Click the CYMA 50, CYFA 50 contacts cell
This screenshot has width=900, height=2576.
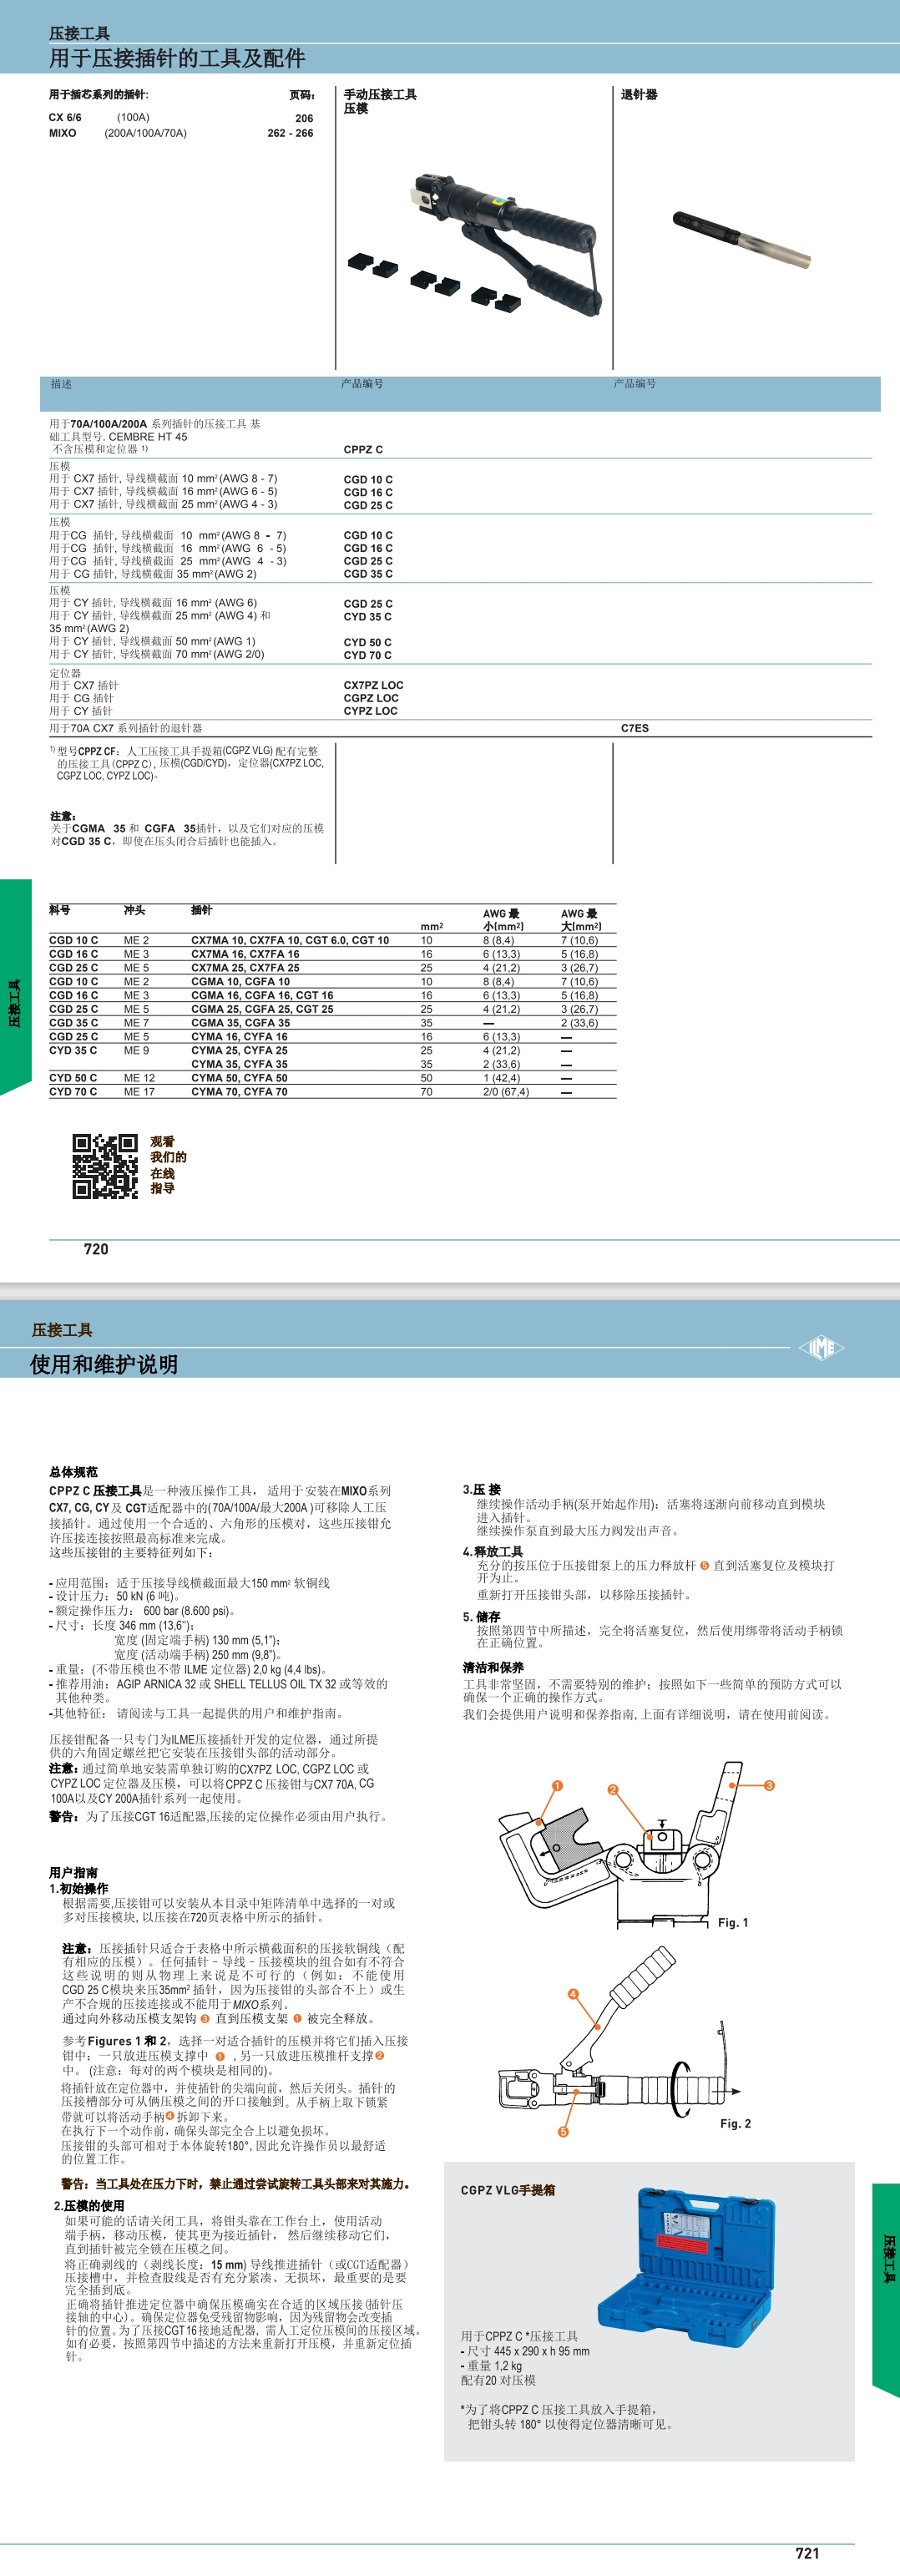tap(239, 1077)
